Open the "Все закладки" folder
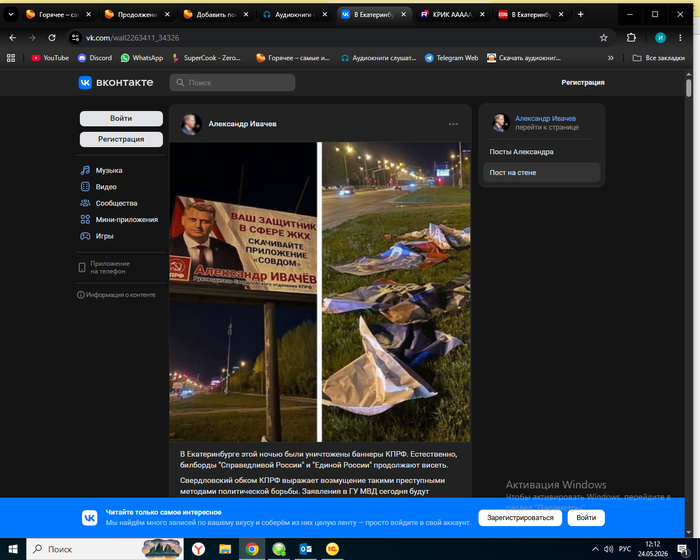The image size is (700, 560). tap(659, 58)
